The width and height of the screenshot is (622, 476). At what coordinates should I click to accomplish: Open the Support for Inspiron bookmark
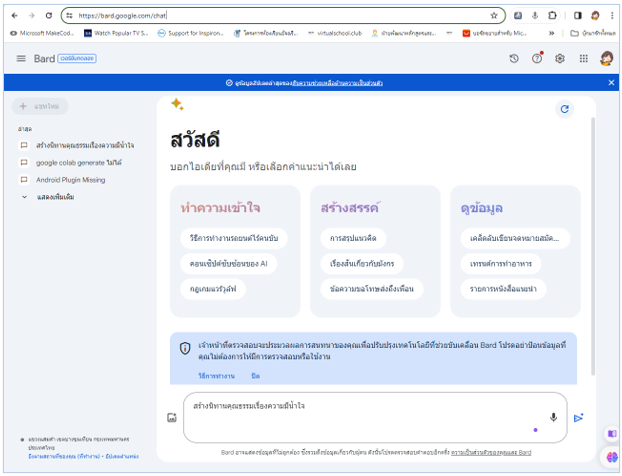pyautogui.click(x=190, y=33)
